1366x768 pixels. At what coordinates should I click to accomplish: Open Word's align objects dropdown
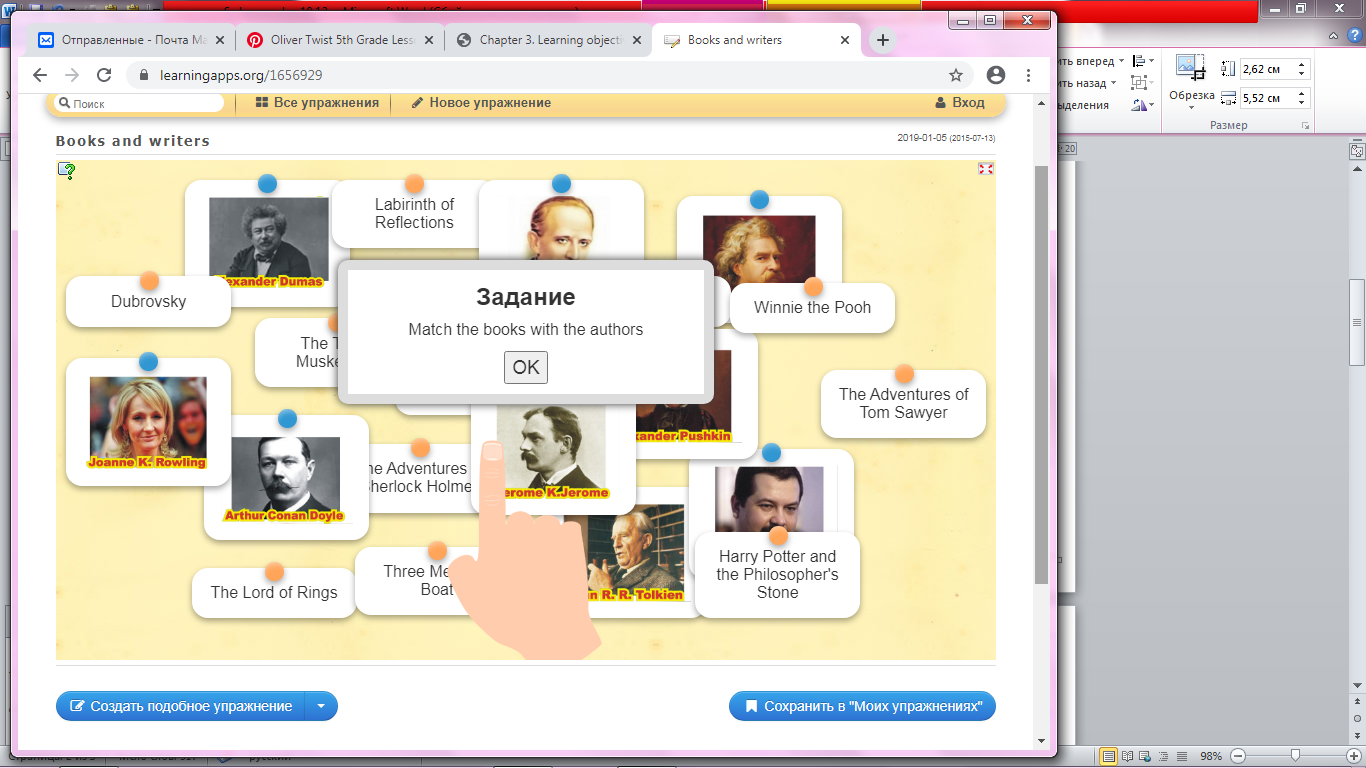[x=1141, y=62]
